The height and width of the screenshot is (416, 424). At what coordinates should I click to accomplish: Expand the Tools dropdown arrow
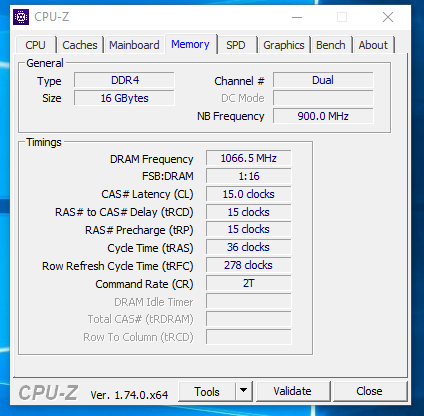[x=244, y=392]
